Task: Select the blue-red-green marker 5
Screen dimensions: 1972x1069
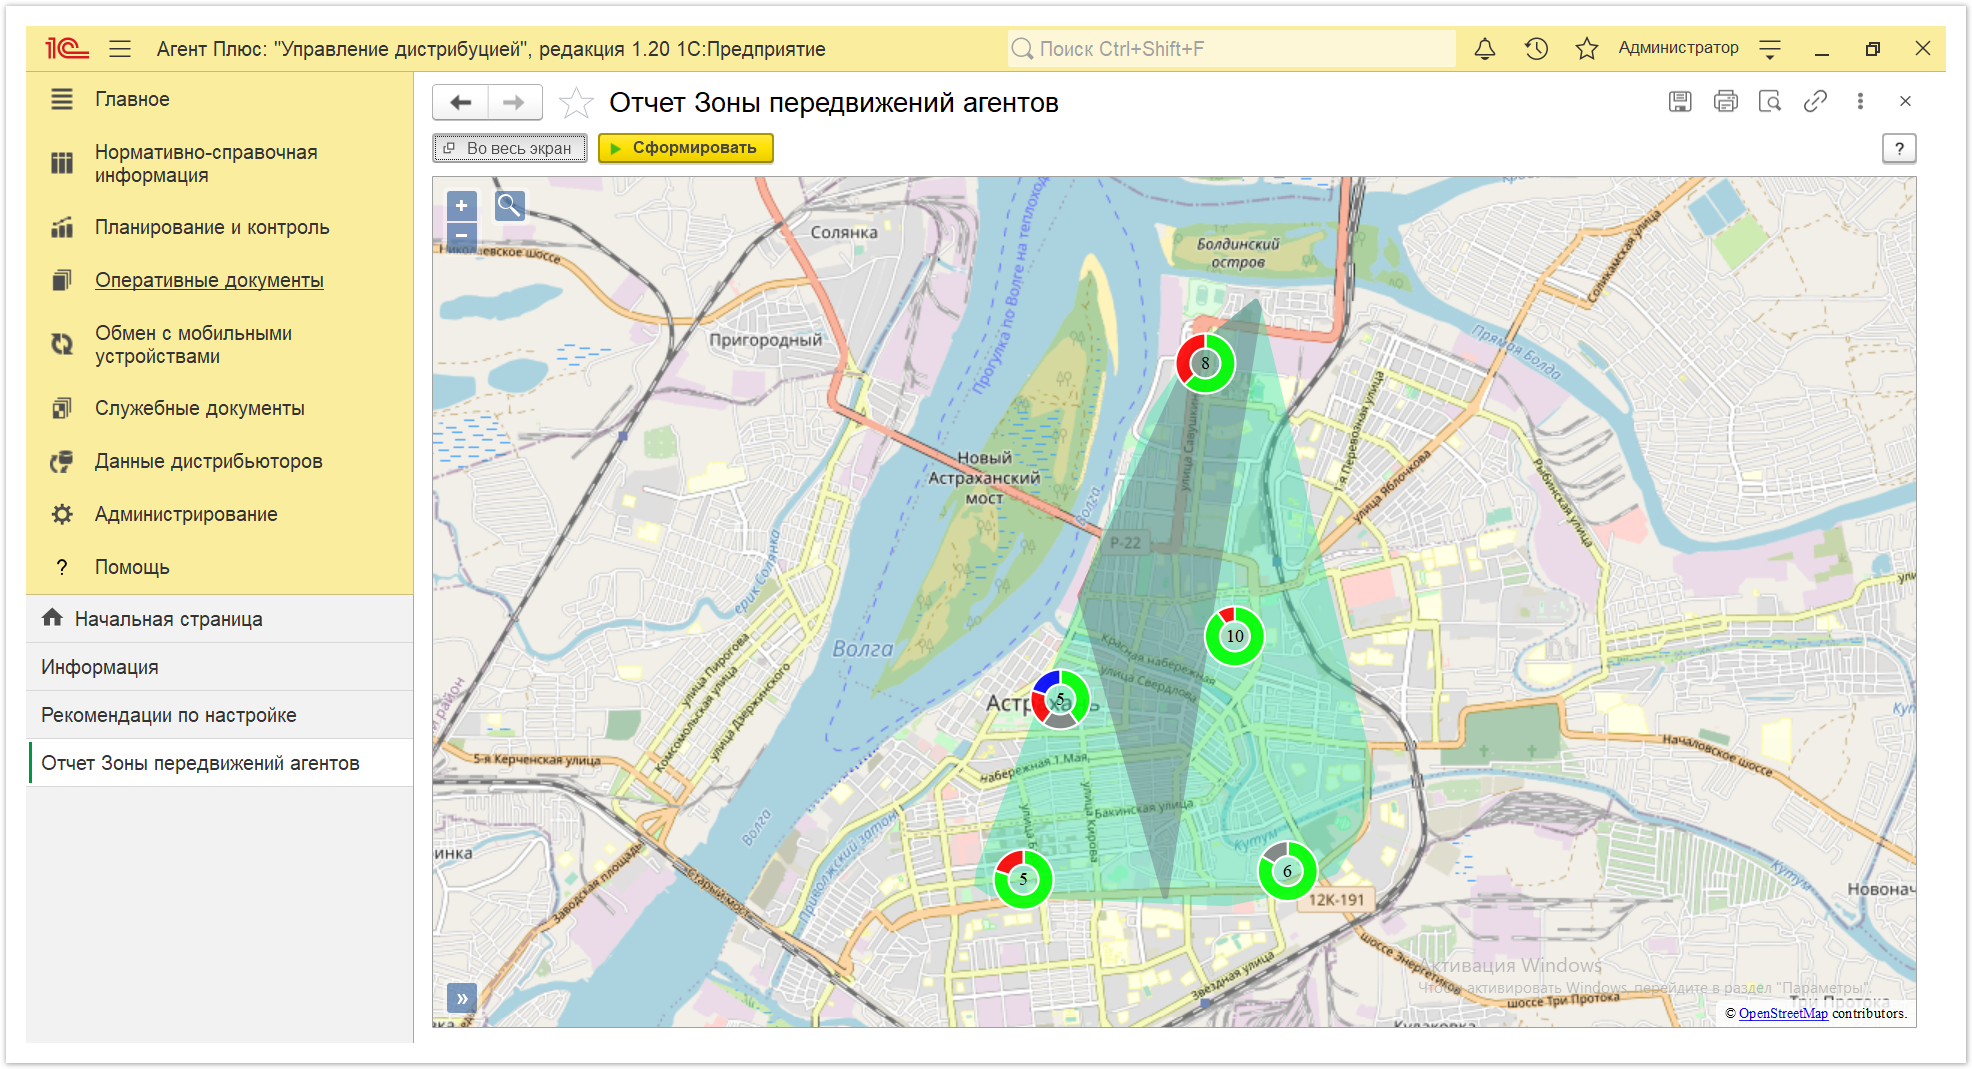Action: [1060, 699]
